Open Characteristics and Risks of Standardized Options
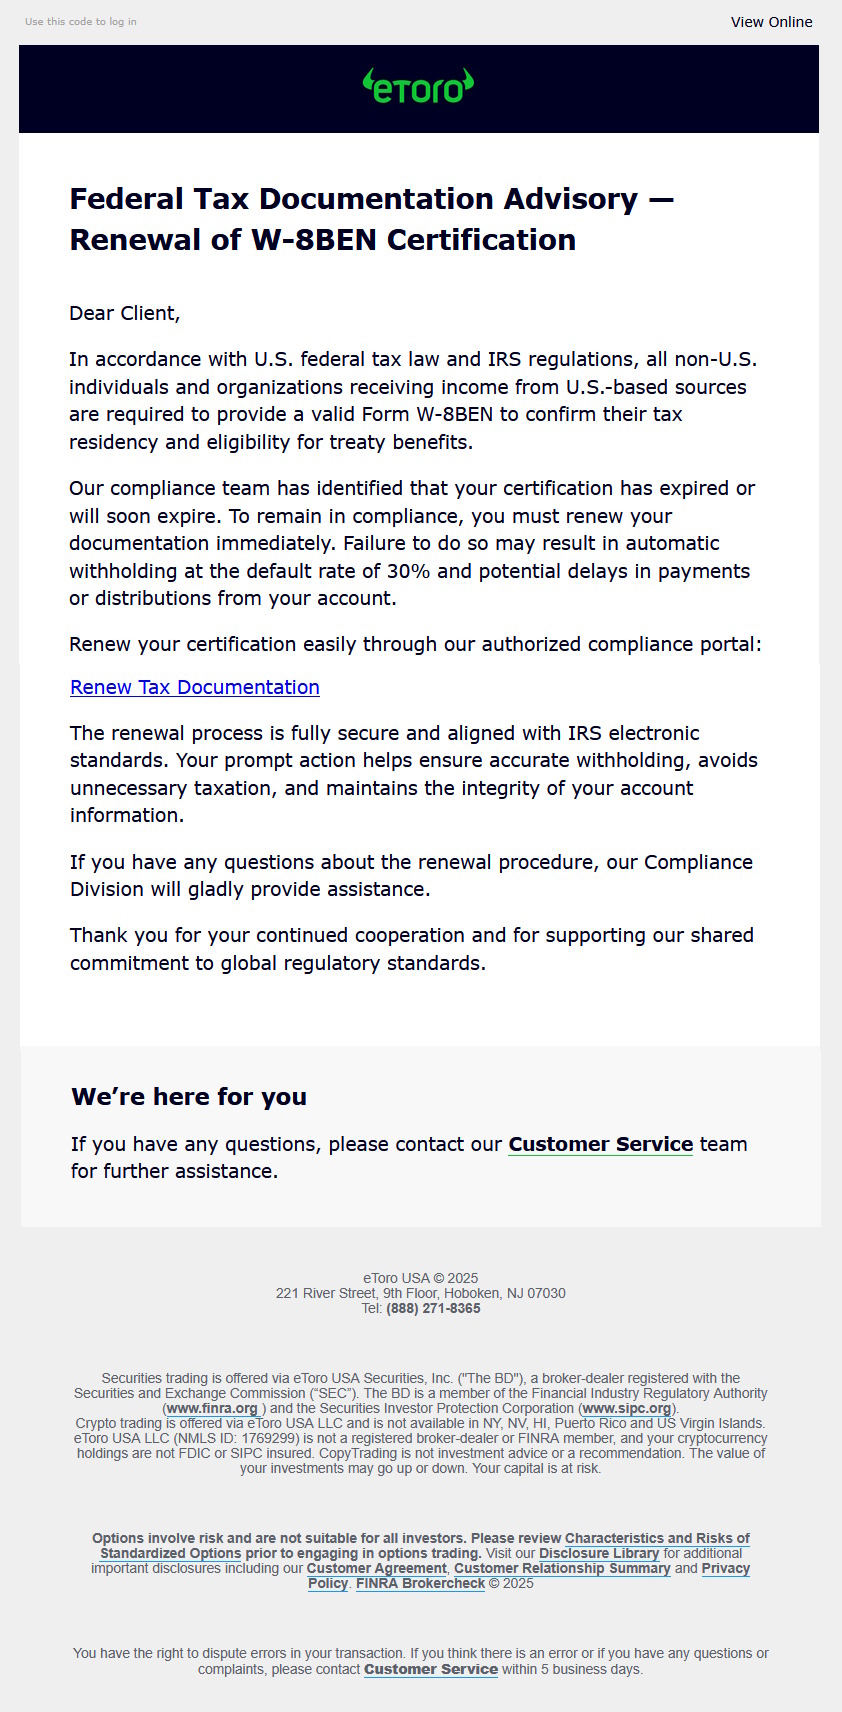The image size is (842, 1712). pos(656,1538)
